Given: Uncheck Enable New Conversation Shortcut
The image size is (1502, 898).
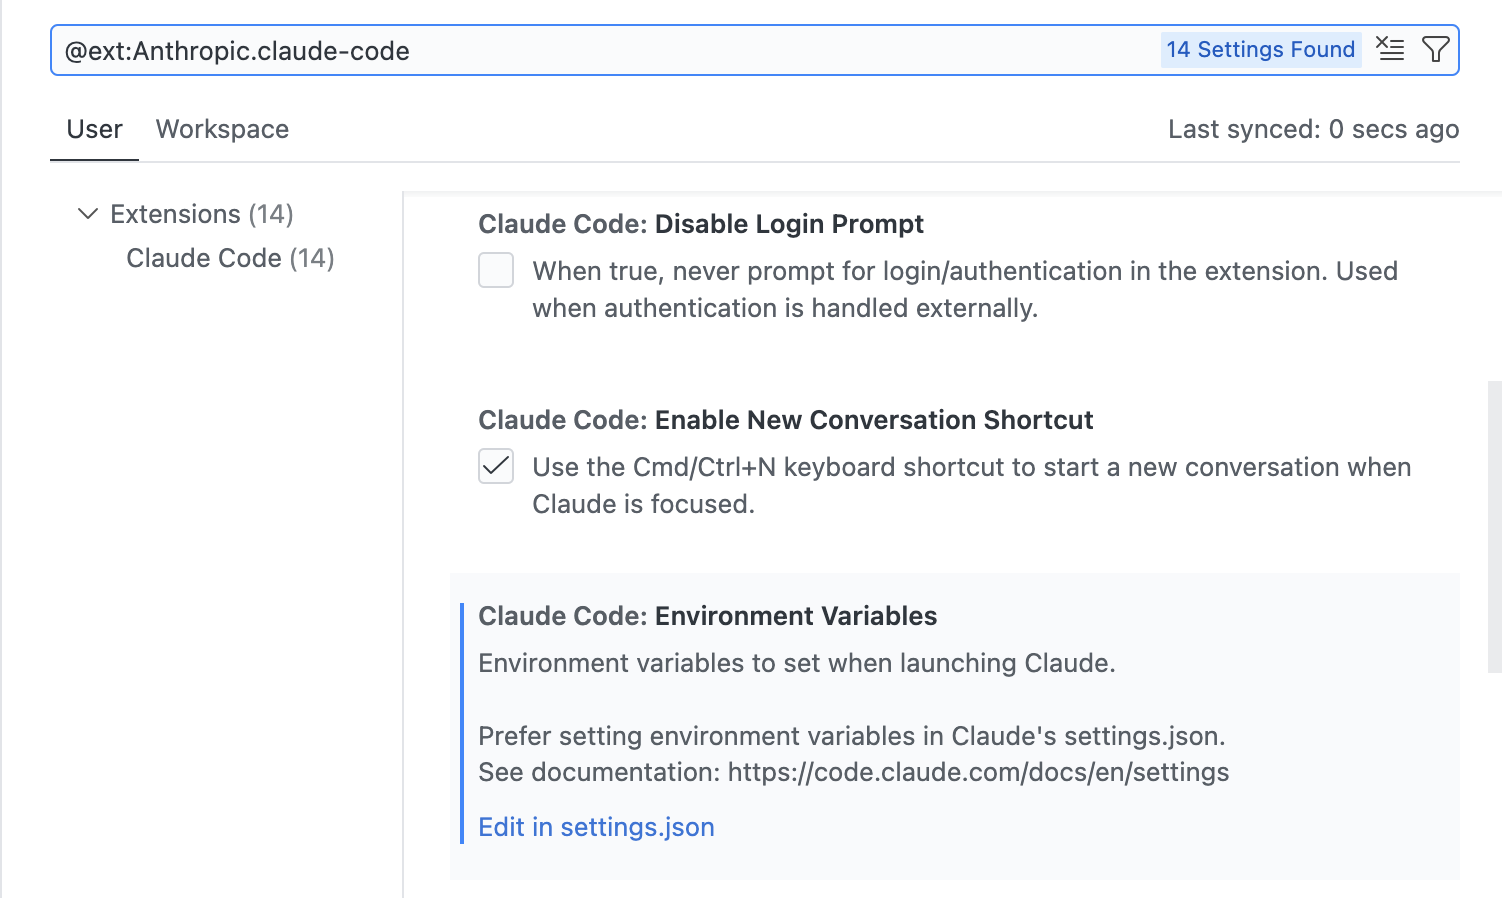Looking at the screenshot, I should (496, 466).
